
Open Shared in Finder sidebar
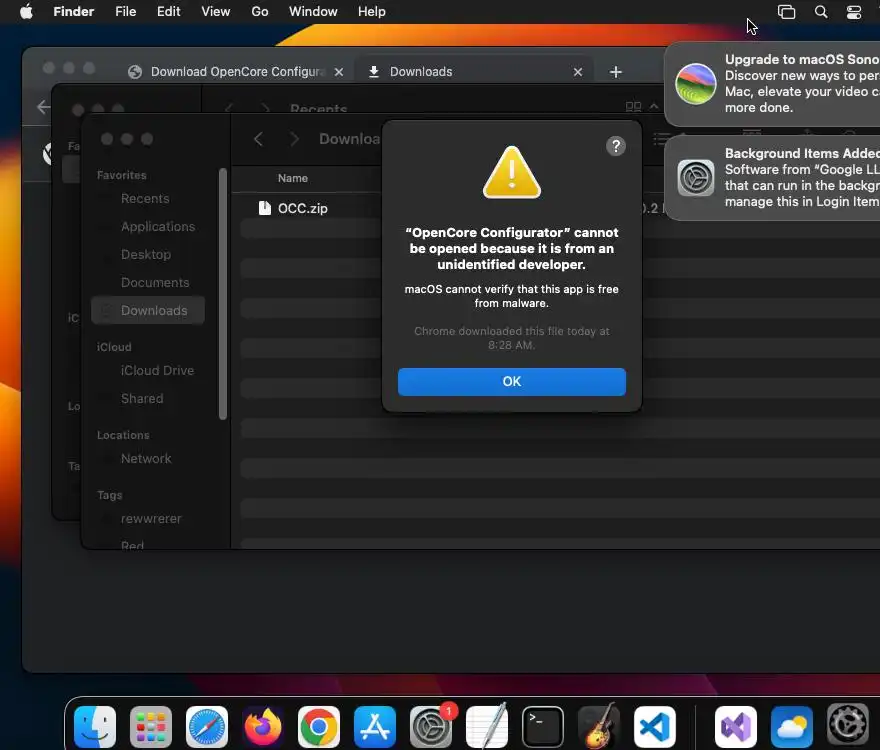point(142,399)
